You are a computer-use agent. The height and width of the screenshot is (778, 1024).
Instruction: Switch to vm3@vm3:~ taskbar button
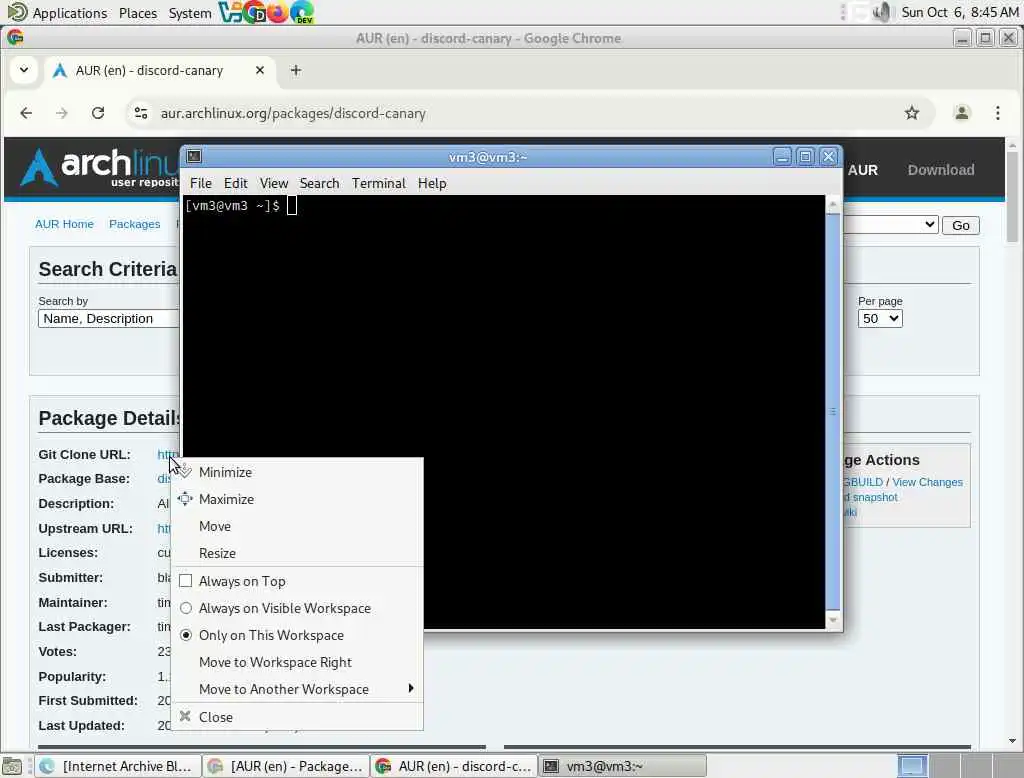pos(623,766)
